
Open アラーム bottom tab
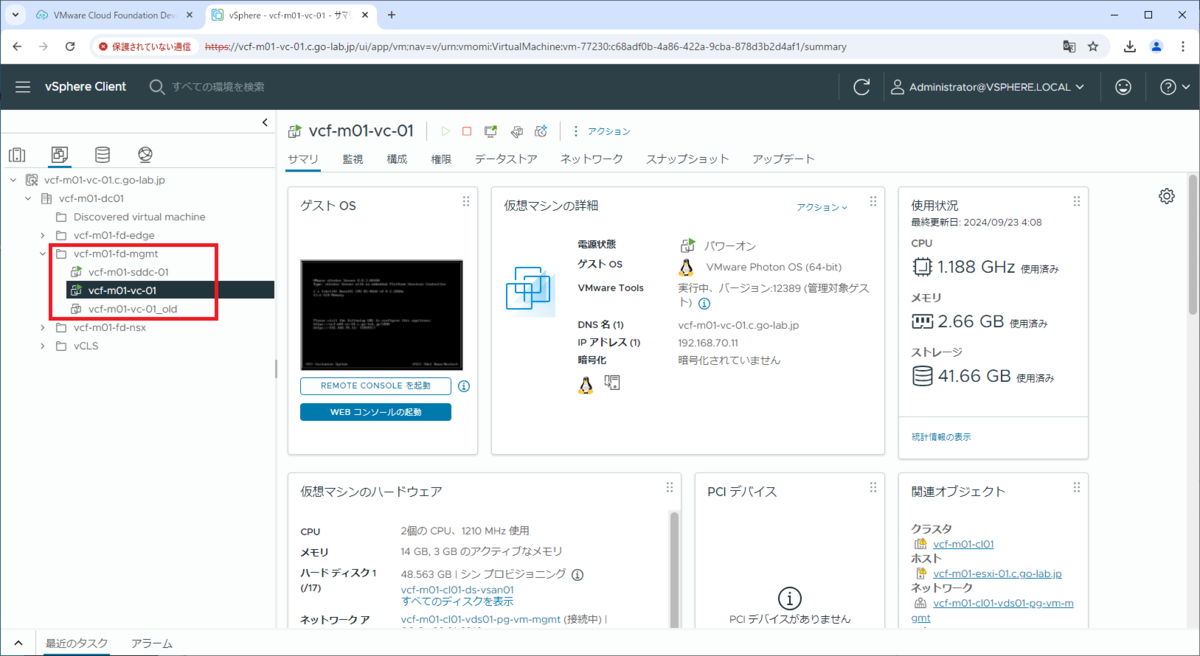[x=151, y=643]
